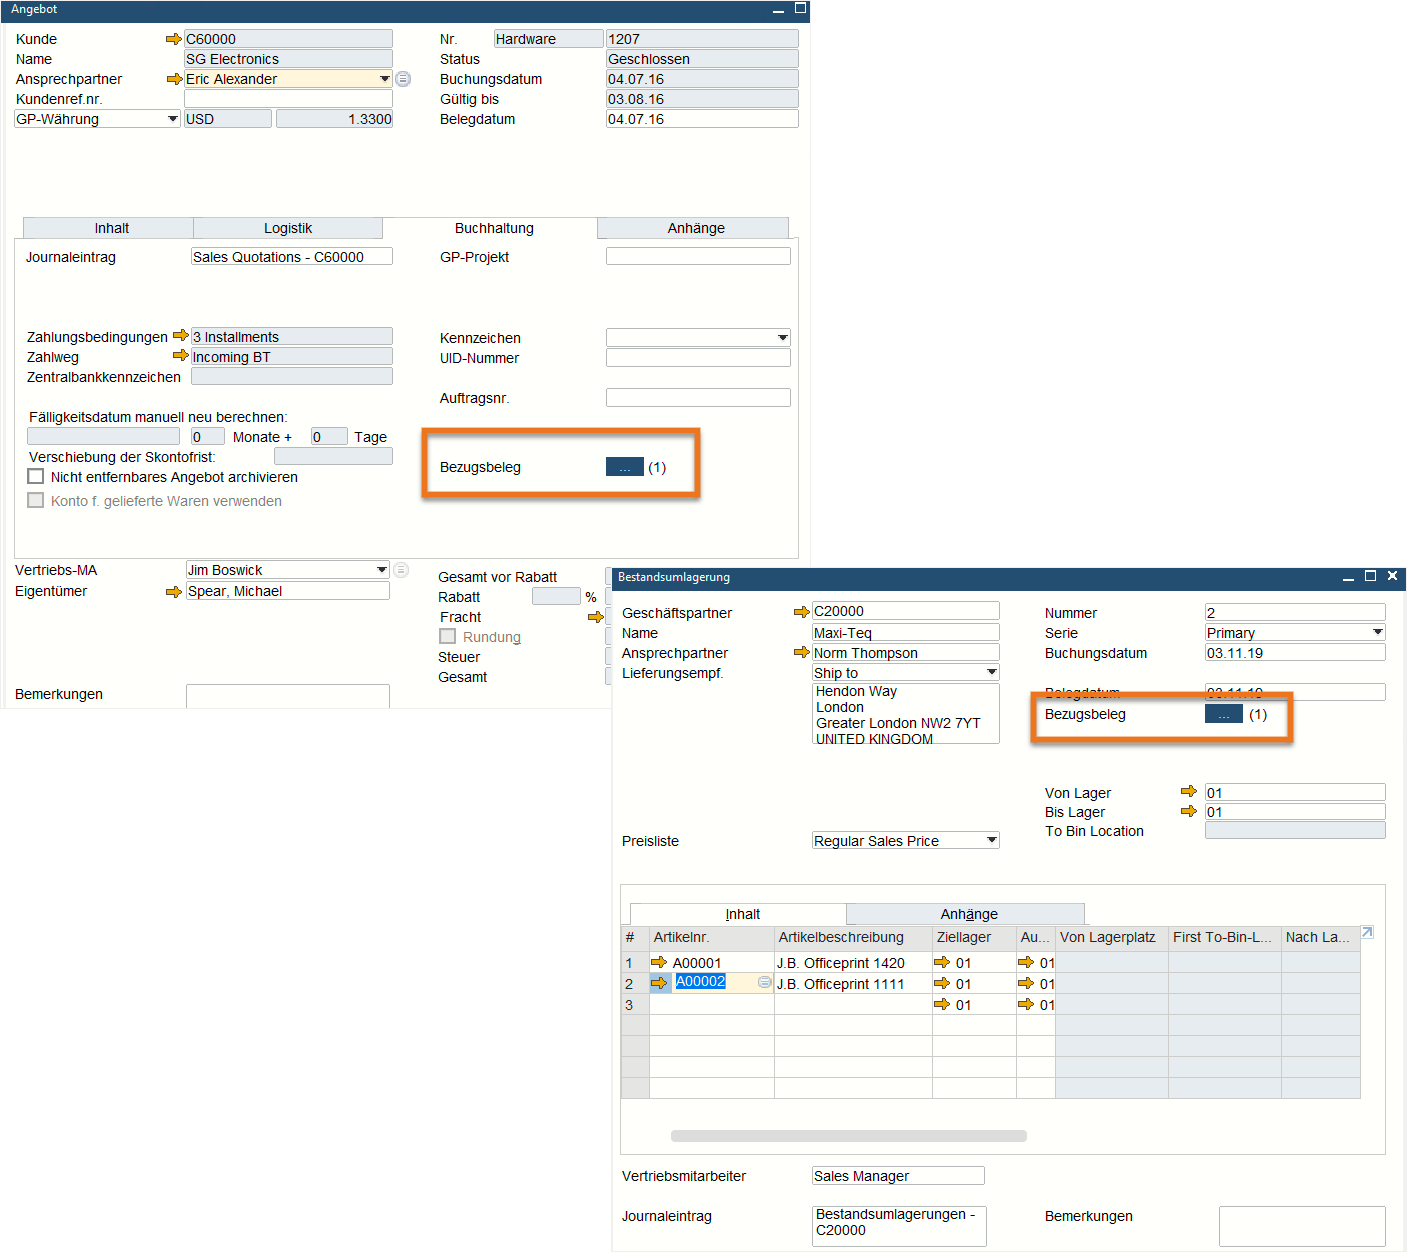Open Zahlweg Incoming BT via link arrow

[x=180, y=356]
